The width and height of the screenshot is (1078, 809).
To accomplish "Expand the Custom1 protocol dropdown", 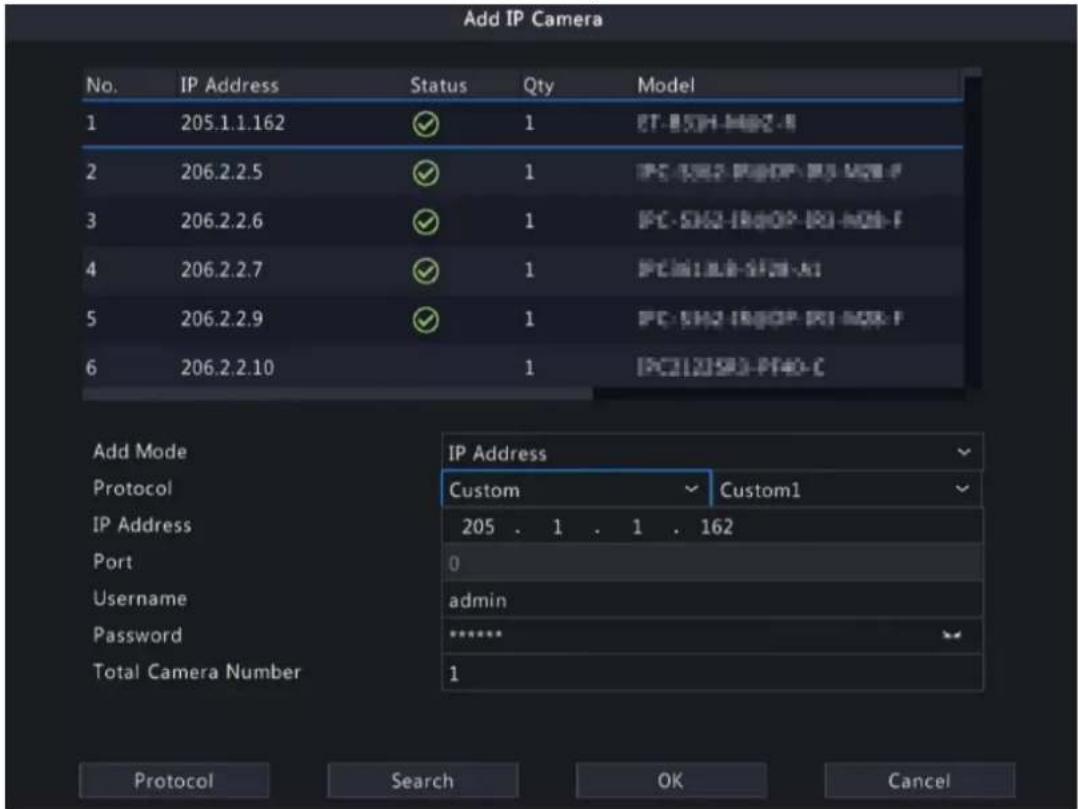I will point(847,489).
